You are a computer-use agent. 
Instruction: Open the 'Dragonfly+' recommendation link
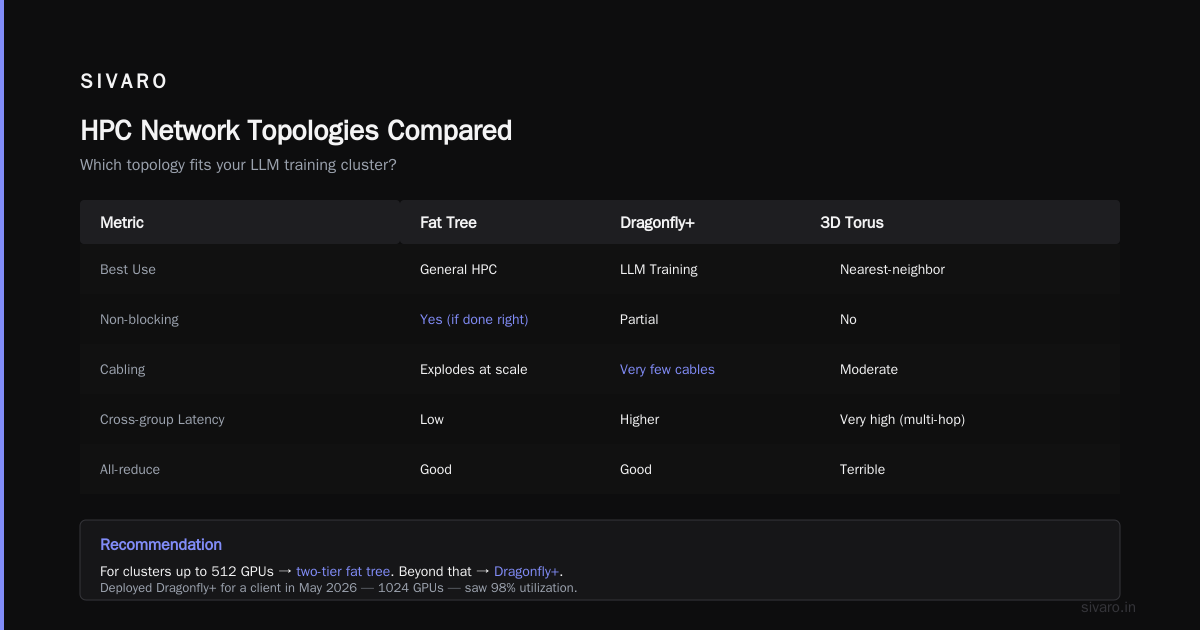(x=526, y=571)
